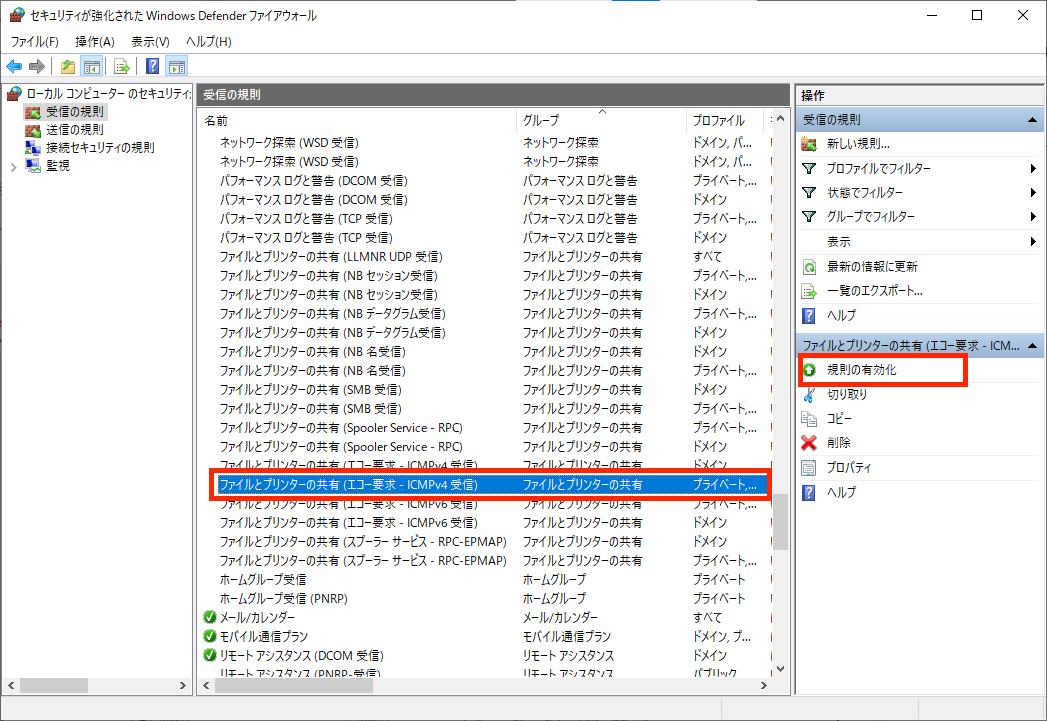Toggle action pane show/hide toolbar icon
This screenshot has width=1047, height=721.
pyautogui.click(x=177, y=66)
